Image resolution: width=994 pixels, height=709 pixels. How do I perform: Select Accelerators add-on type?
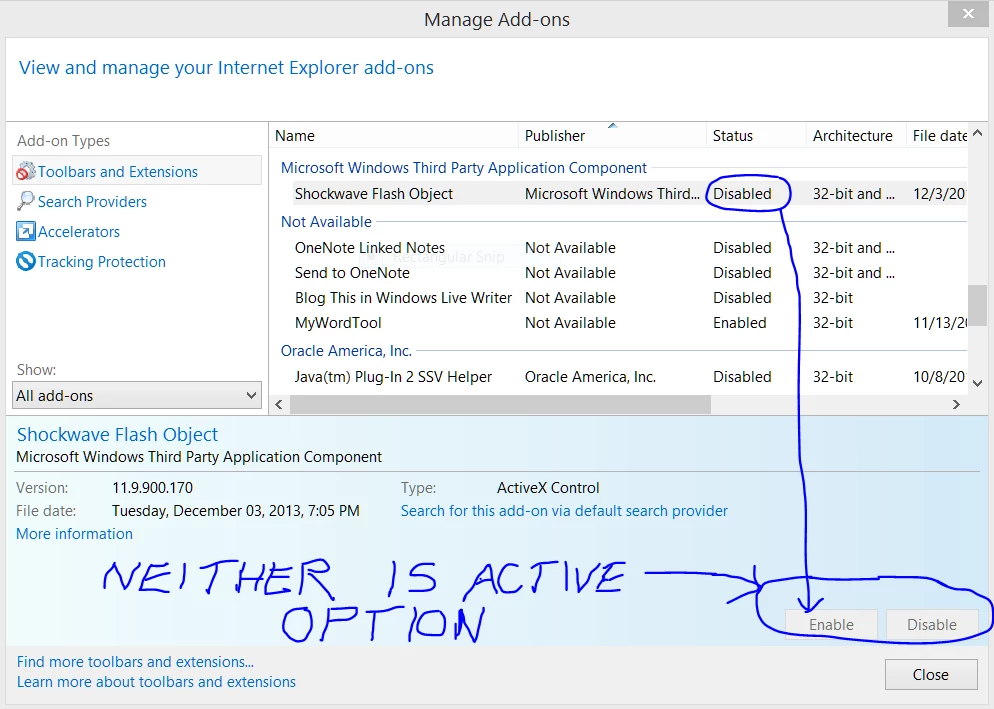click(x=68, y=231)
